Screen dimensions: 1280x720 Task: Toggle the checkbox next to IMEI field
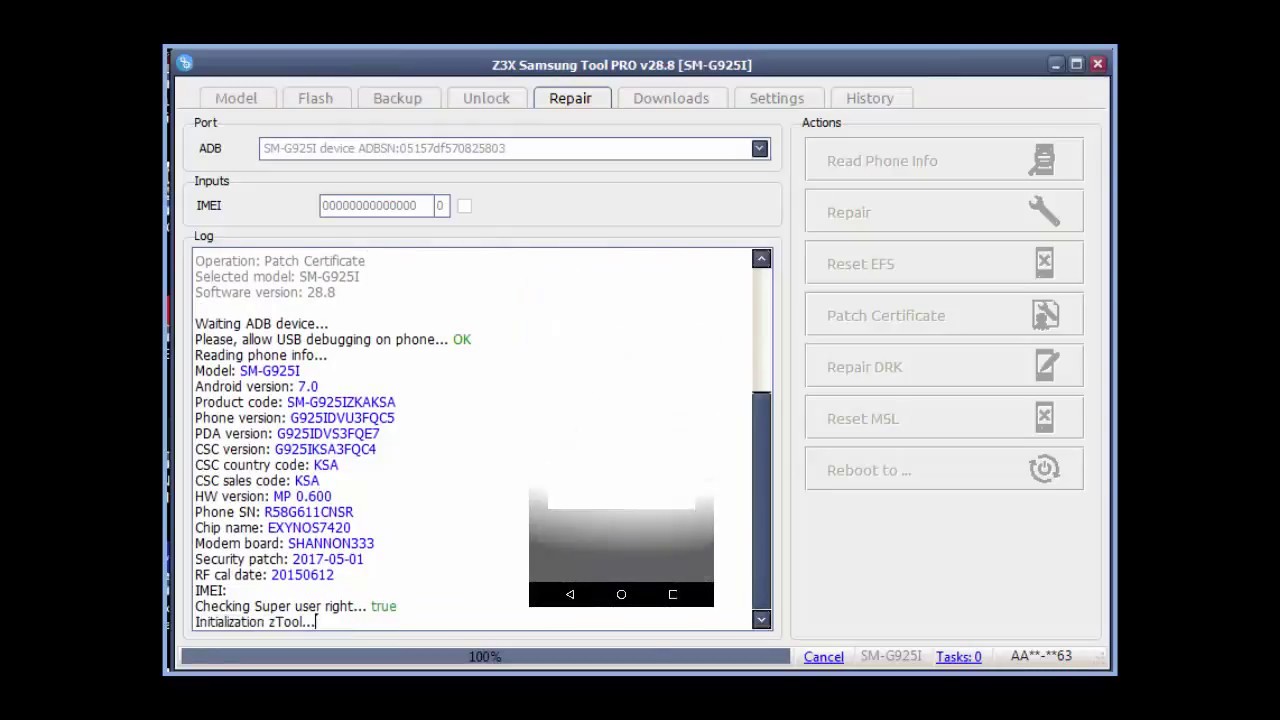tap(464, 206)
